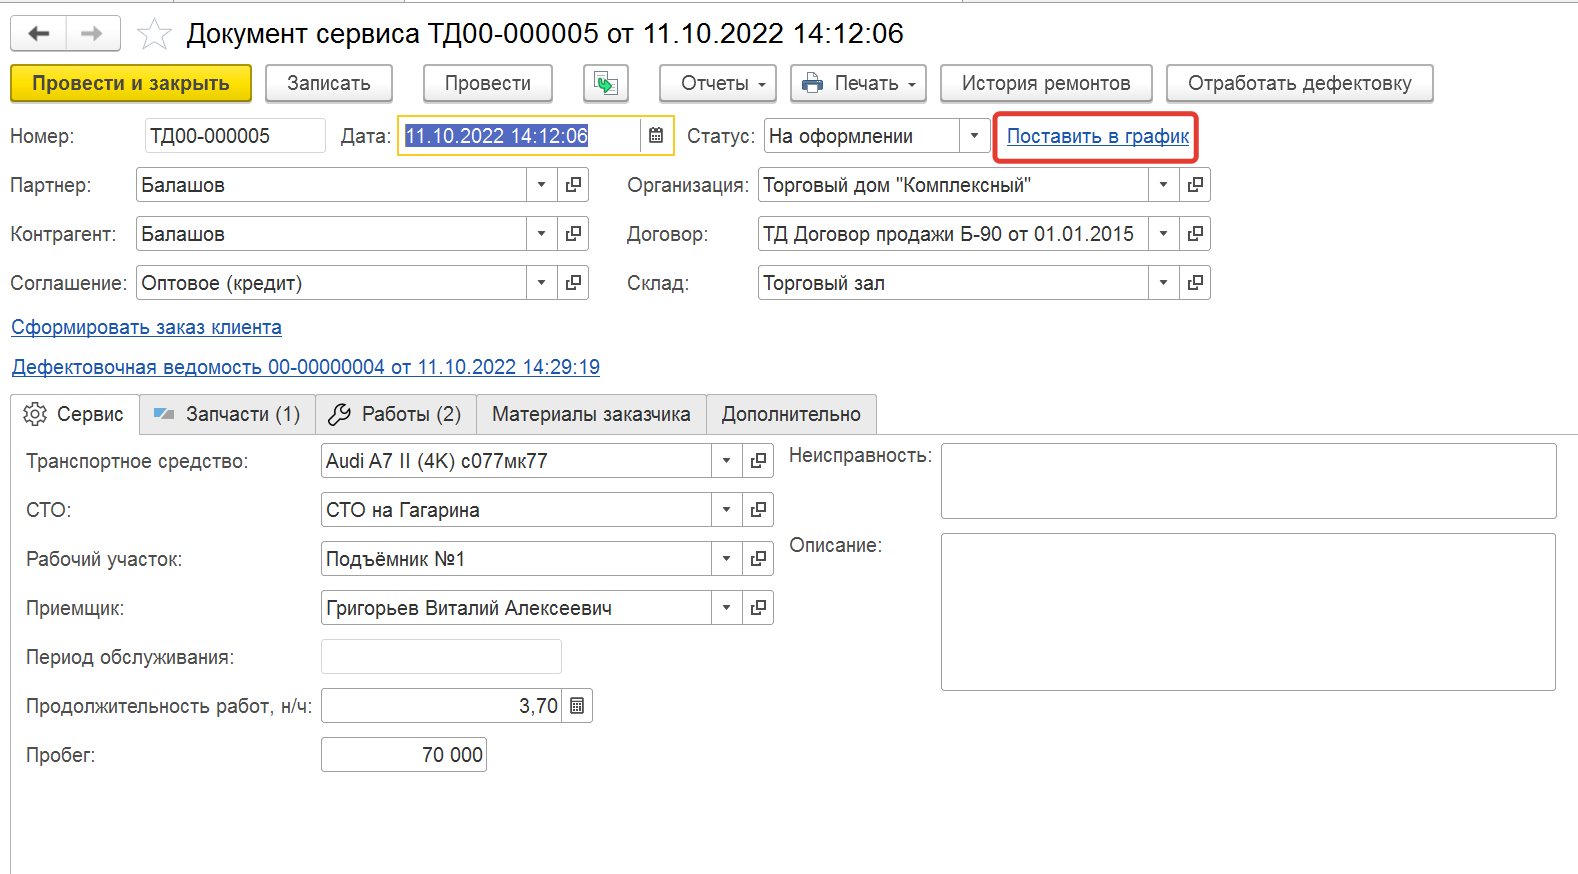Expand the Договор dropdown list
This screenshot has width=1578, height=874.
(x=1163, y=234)
